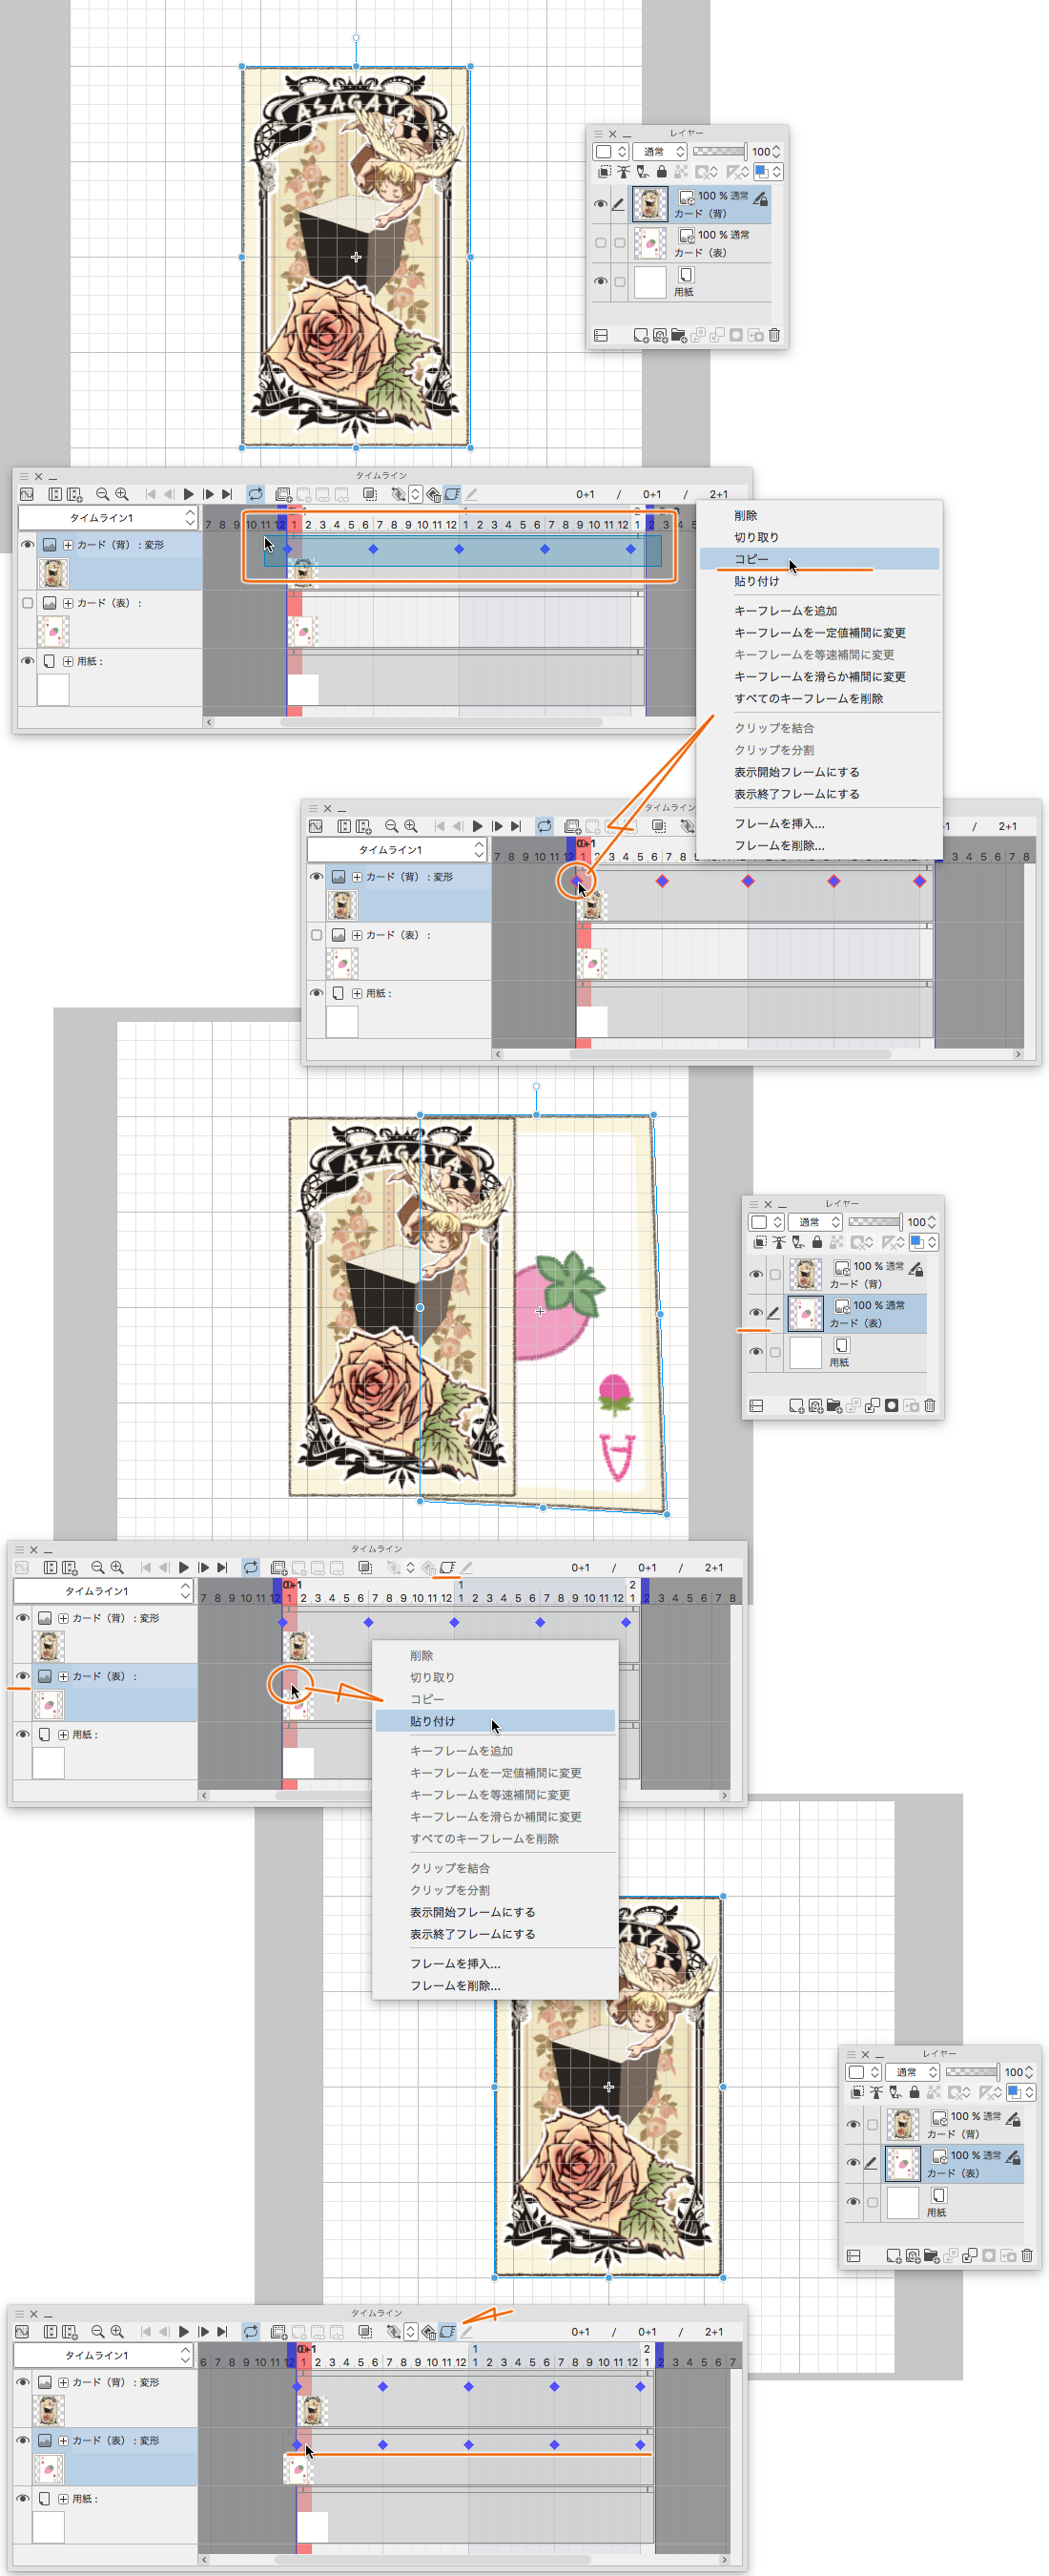The height and width of the screenshot is (2576, 1049).
Task: Click new layer folder icon, topmost layer panel
Action: click(679, 336)
